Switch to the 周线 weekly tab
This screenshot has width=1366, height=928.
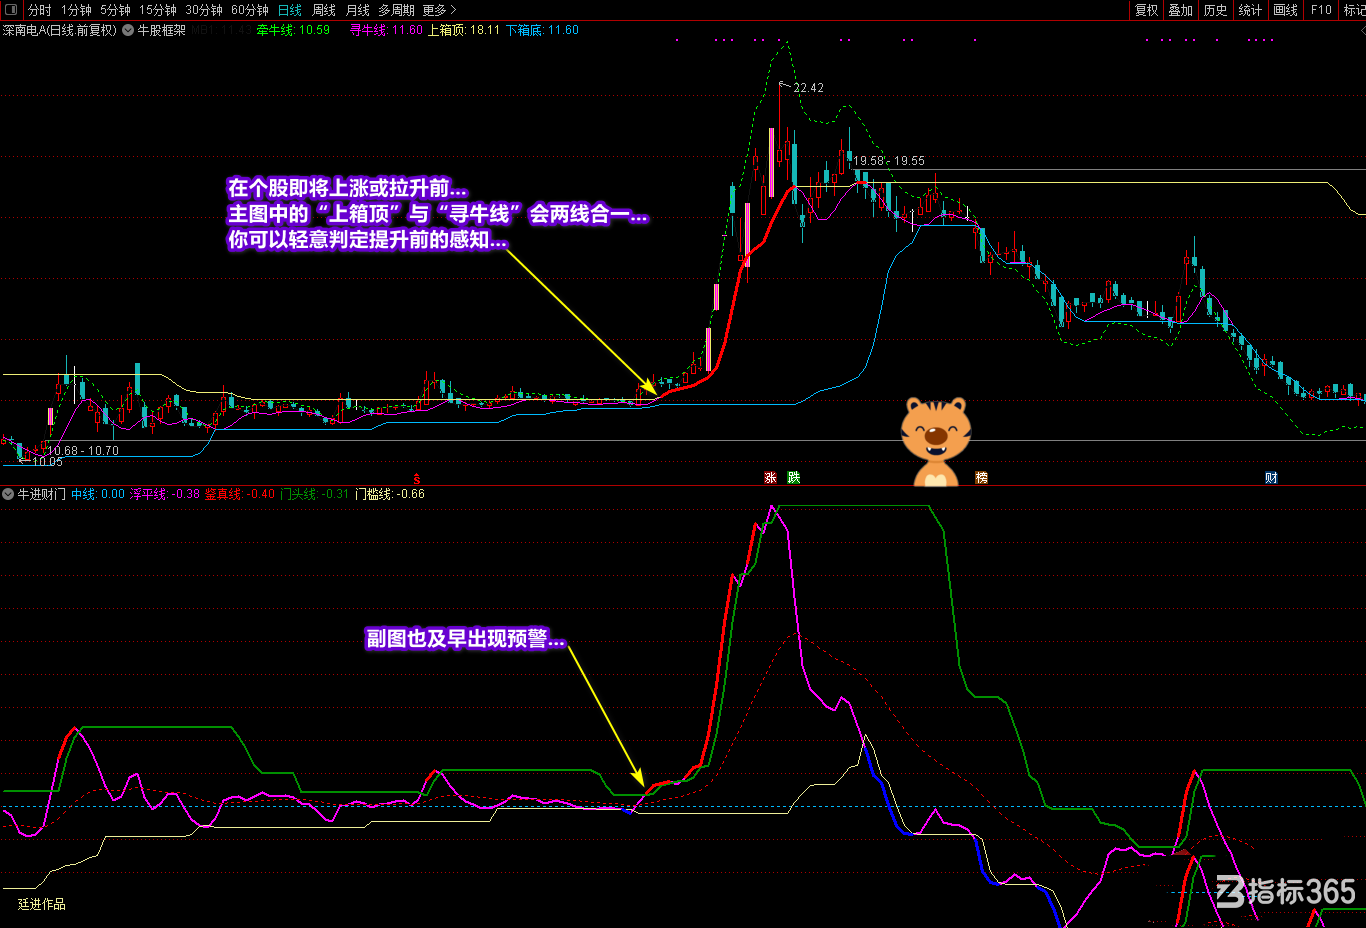coord(324,10)
